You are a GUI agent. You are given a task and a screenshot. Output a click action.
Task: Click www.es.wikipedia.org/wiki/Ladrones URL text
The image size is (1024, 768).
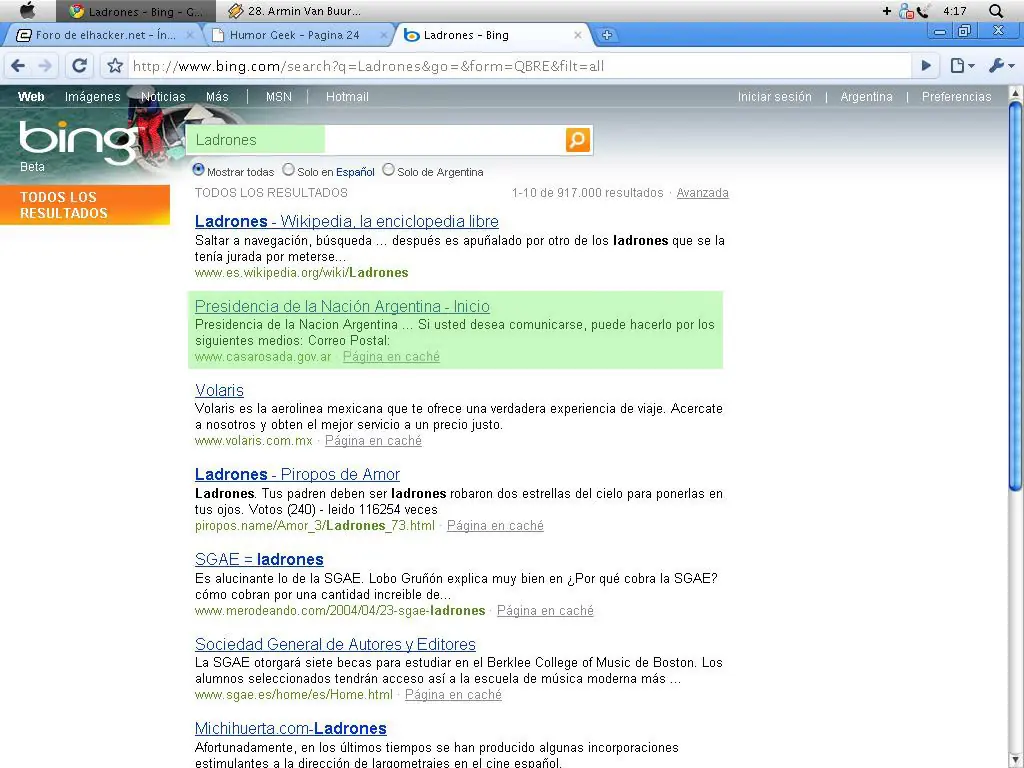tap(302, 273)
